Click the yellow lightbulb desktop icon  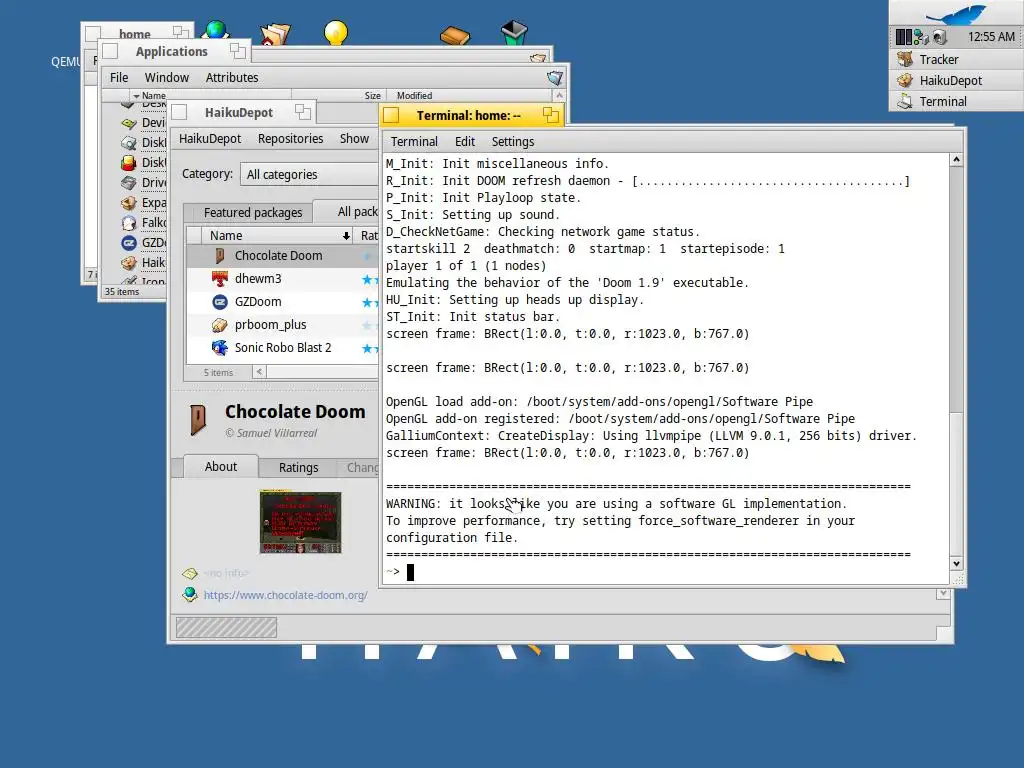click(x=336, y=33)
